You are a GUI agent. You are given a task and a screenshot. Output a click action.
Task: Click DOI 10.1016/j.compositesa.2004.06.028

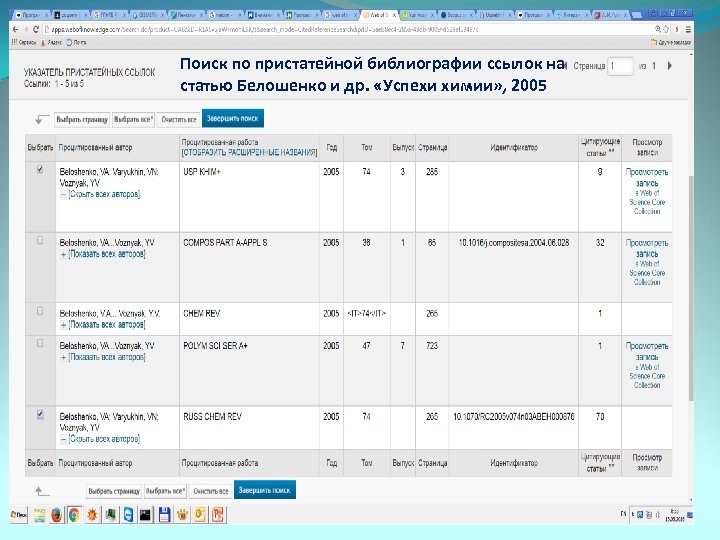click(x=514, y=242)
